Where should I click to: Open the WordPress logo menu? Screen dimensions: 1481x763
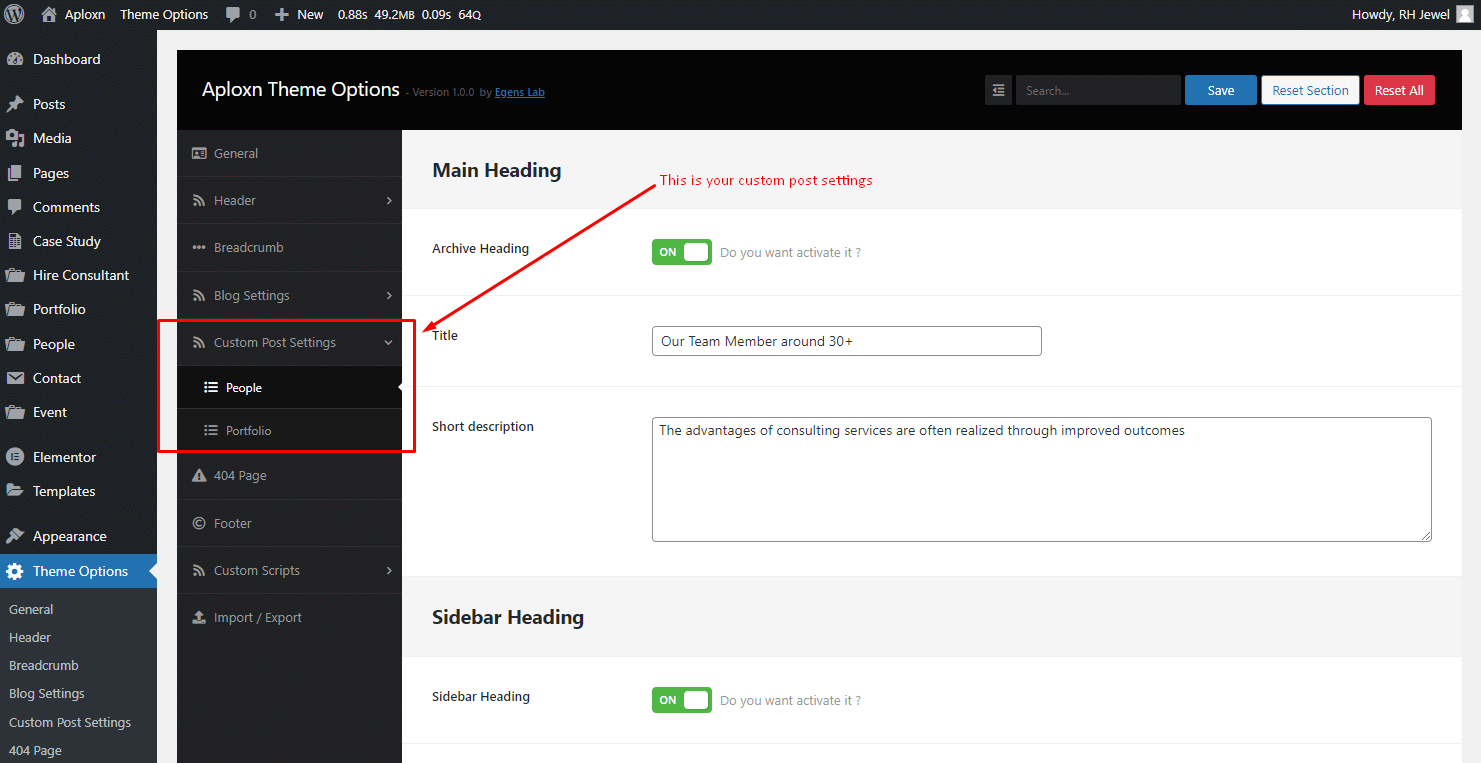tap(14, 14)
